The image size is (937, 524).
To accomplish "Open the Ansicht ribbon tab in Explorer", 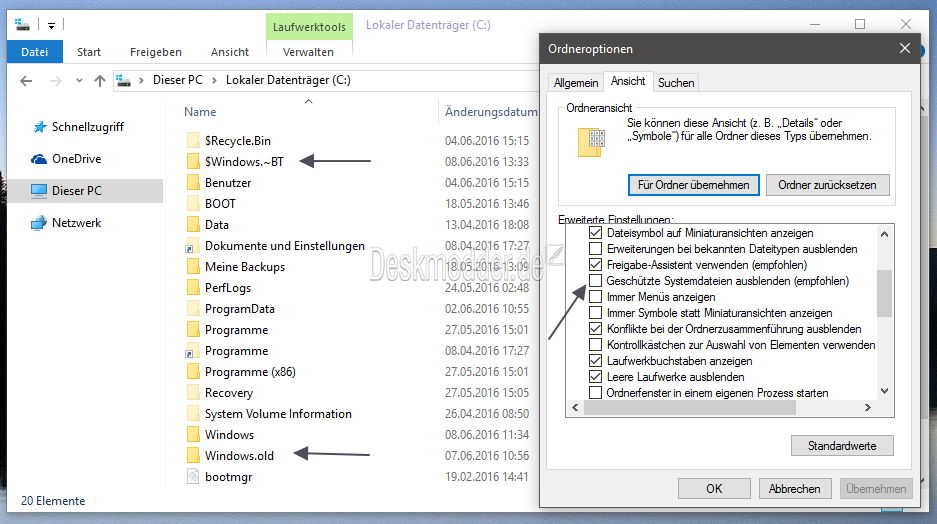I will coord(229,52).
